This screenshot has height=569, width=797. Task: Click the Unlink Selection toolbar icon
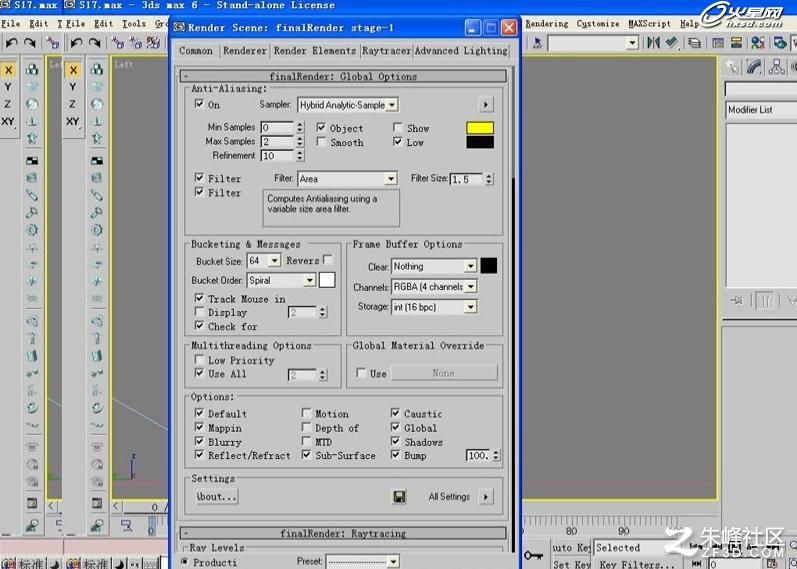(x=135, y=43)
